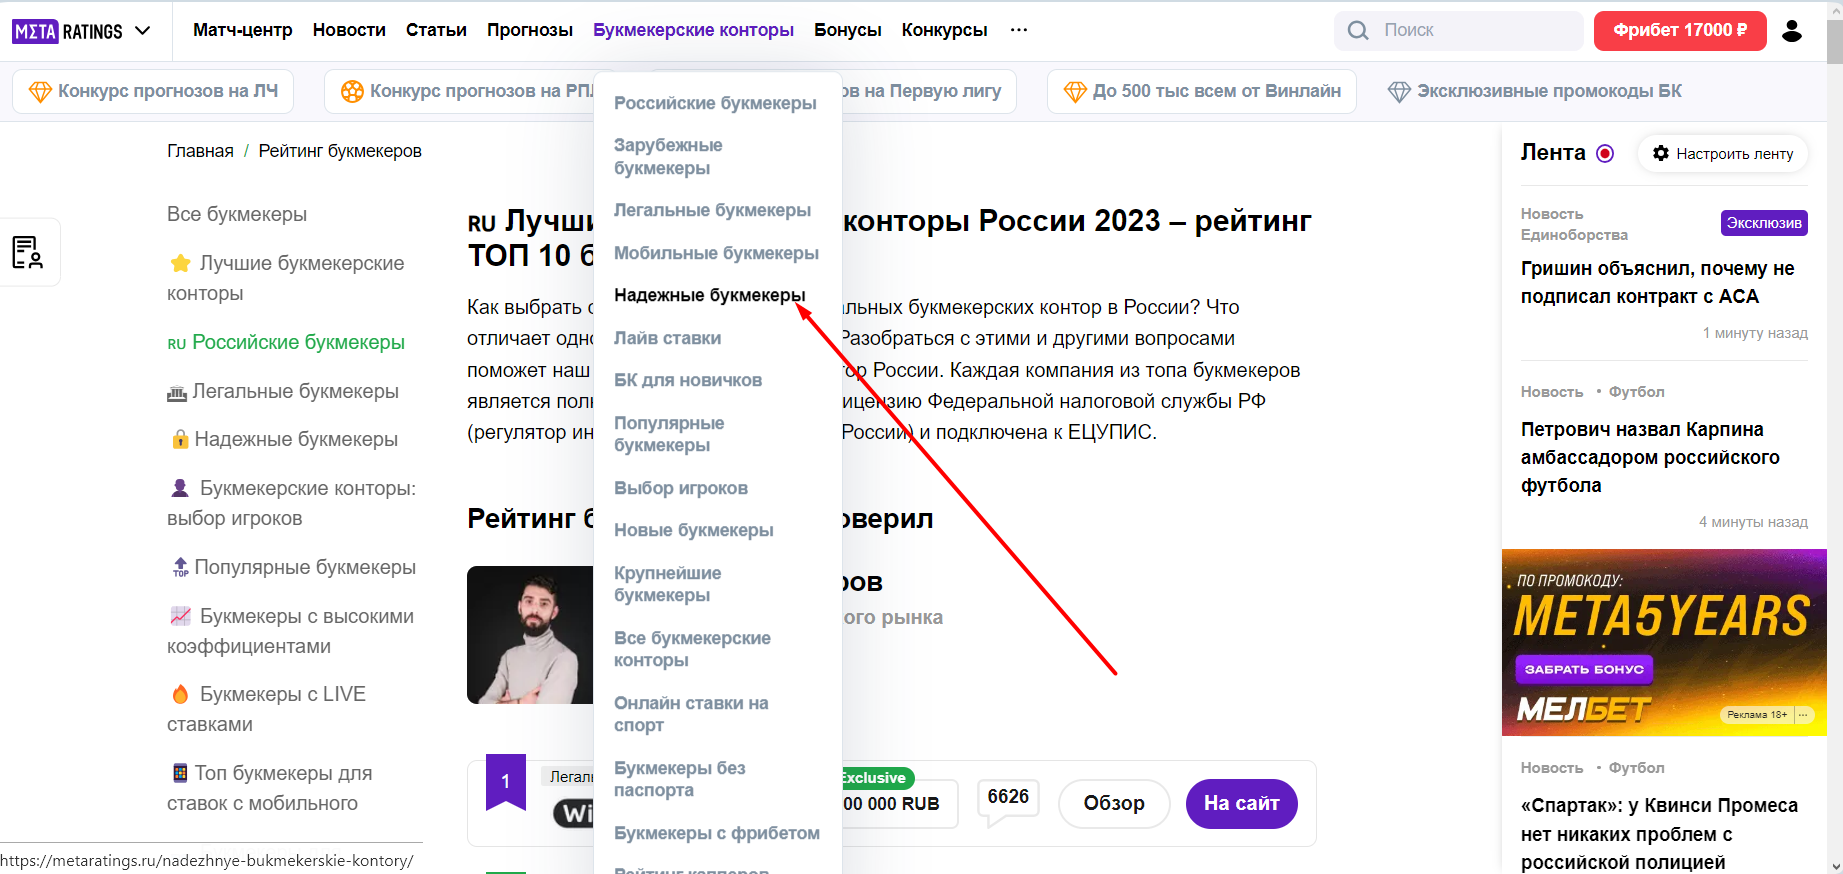Image resolution: width=1843 pixels, height=874 pixels.
Task: Click the phone icon beside Топ букмекеры для ставок
Action: (180, 773)
